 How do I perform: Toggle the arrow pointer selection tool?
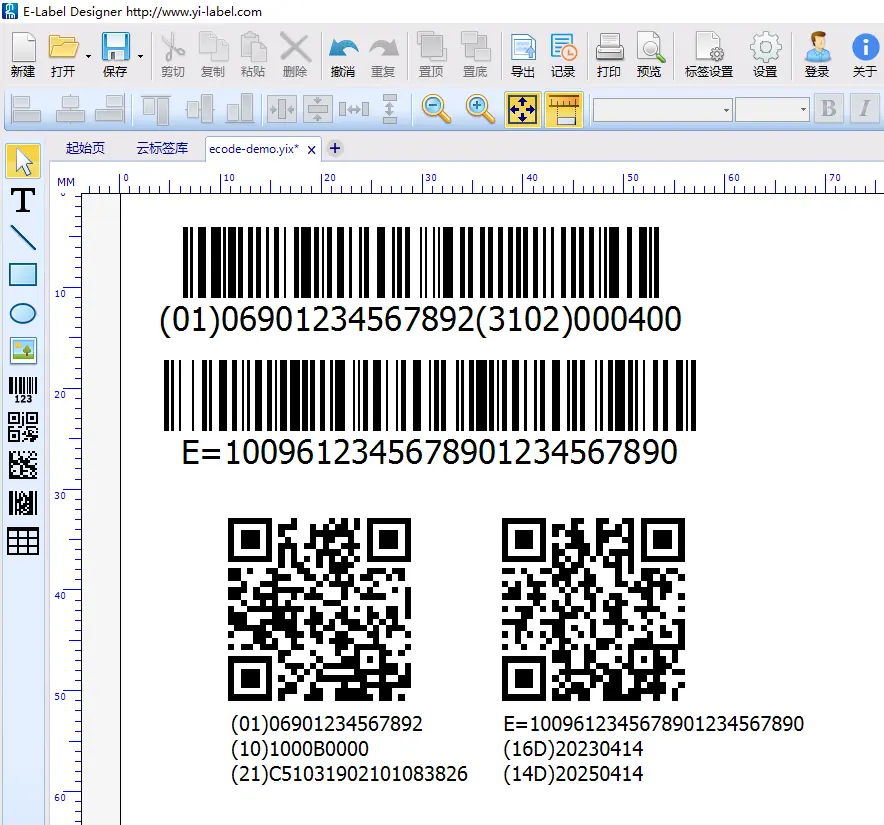pyautogui.click(x=22, y=162)
